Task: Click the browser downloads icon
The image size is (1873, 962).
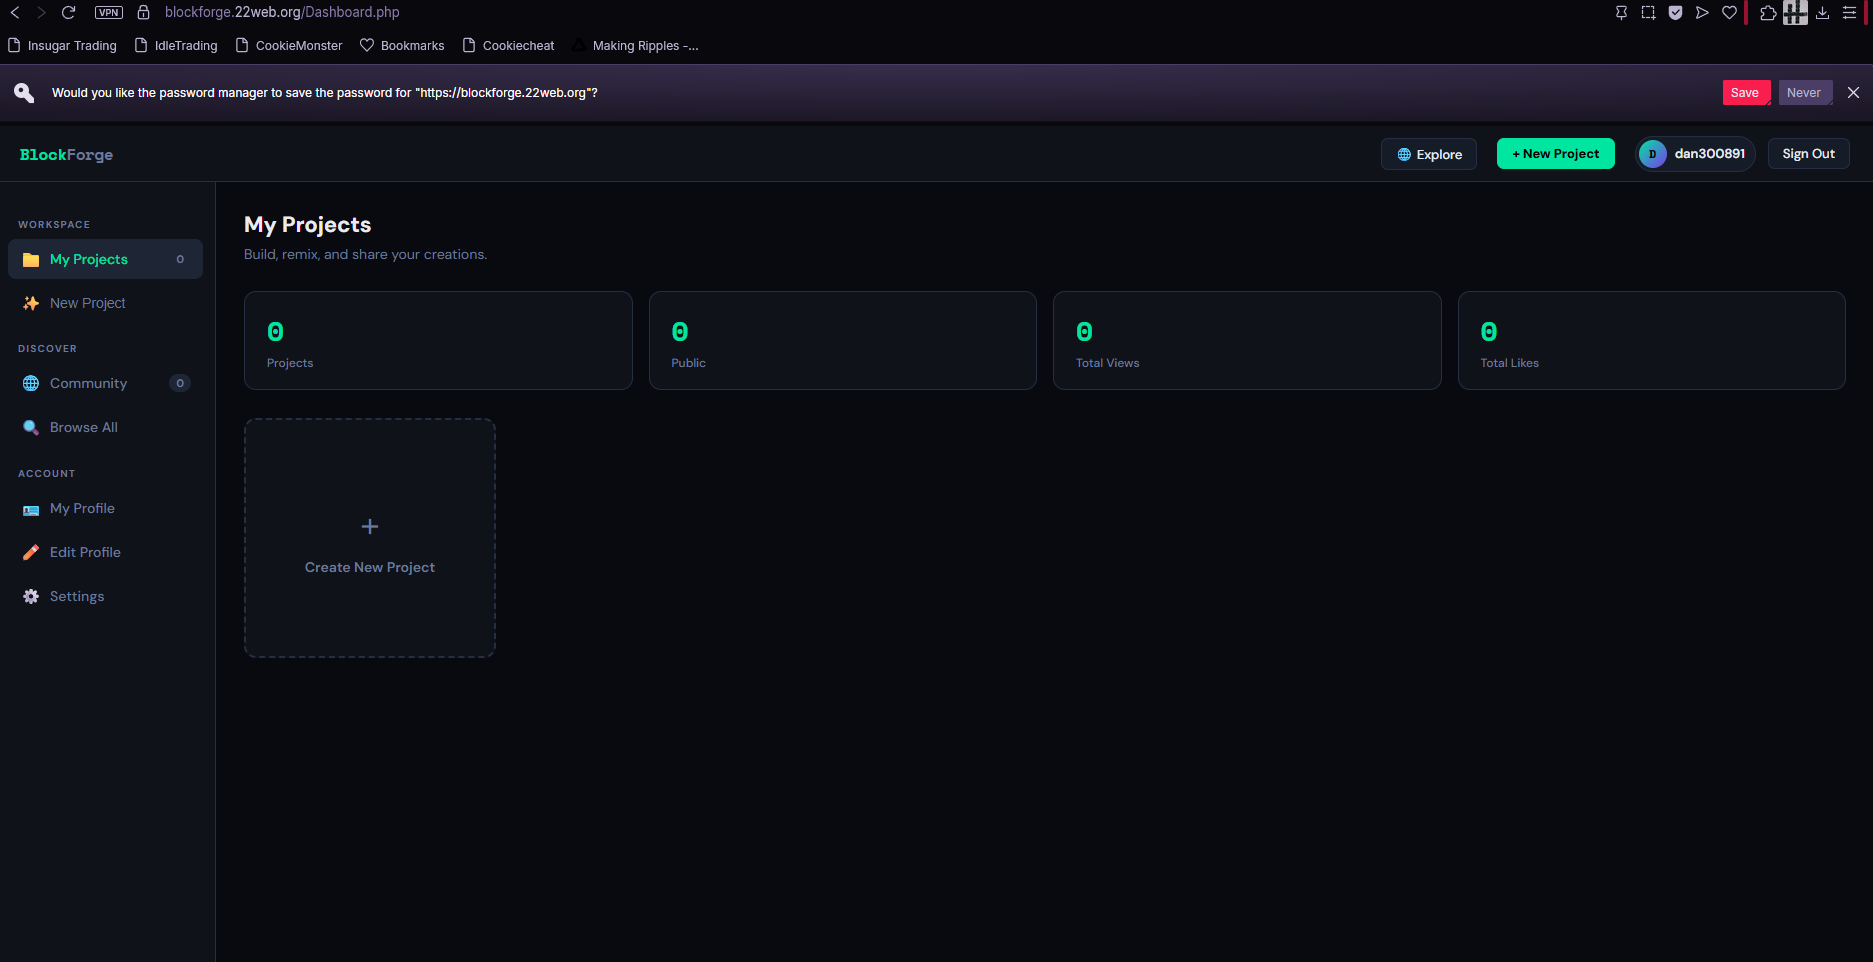Action: click(1823, 13)
